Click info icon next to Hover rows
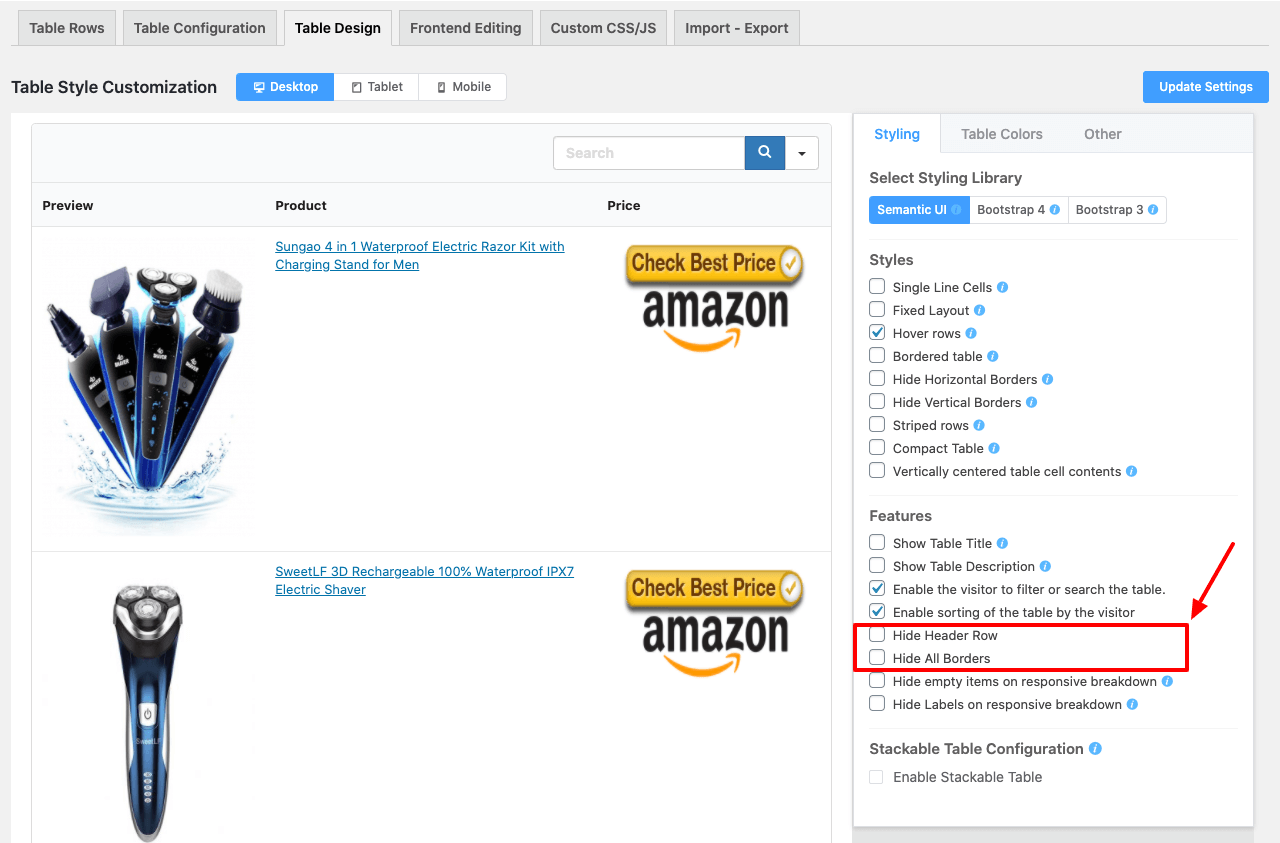Viewport: 1280px width, 843px height. click(971, 333)
